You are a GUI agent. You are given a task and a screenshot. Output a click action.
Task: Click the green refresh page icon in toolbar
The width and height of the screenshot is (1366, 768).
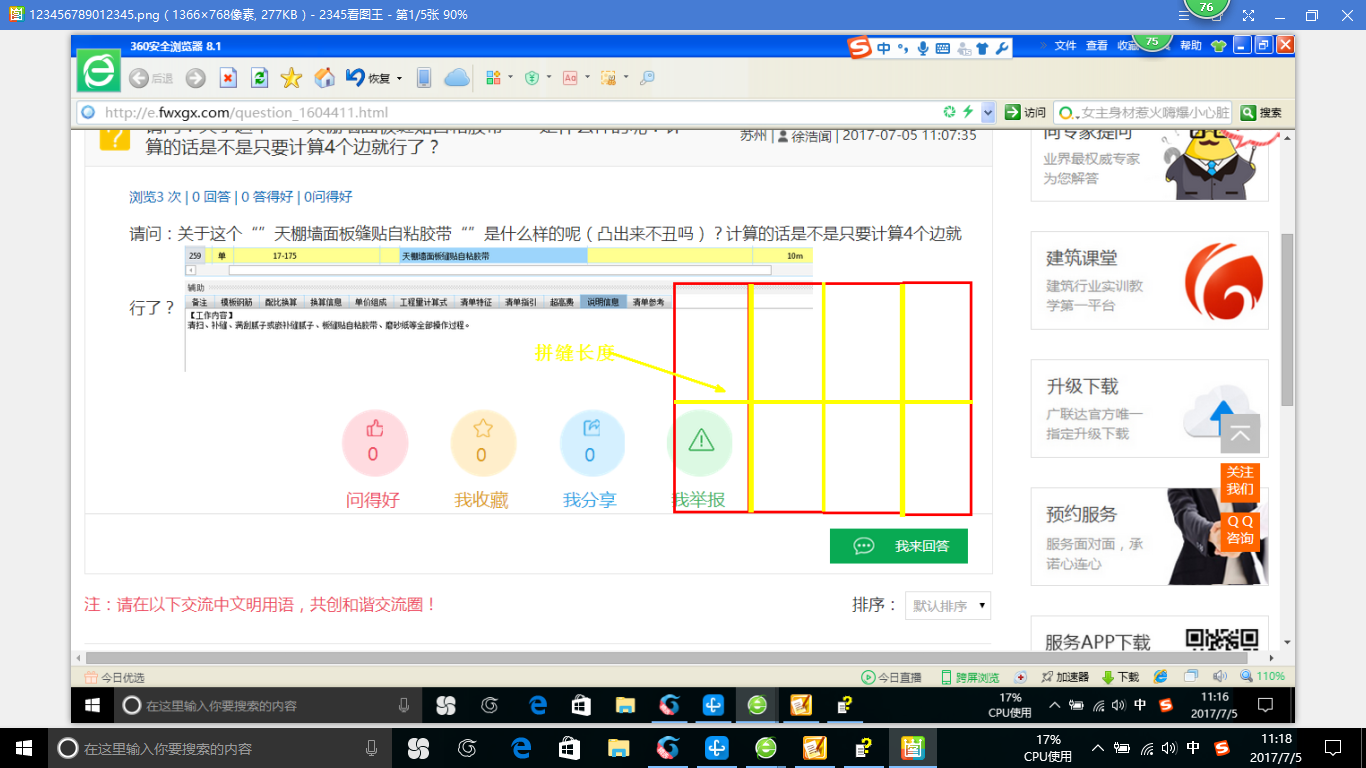(x=259, y=78)
